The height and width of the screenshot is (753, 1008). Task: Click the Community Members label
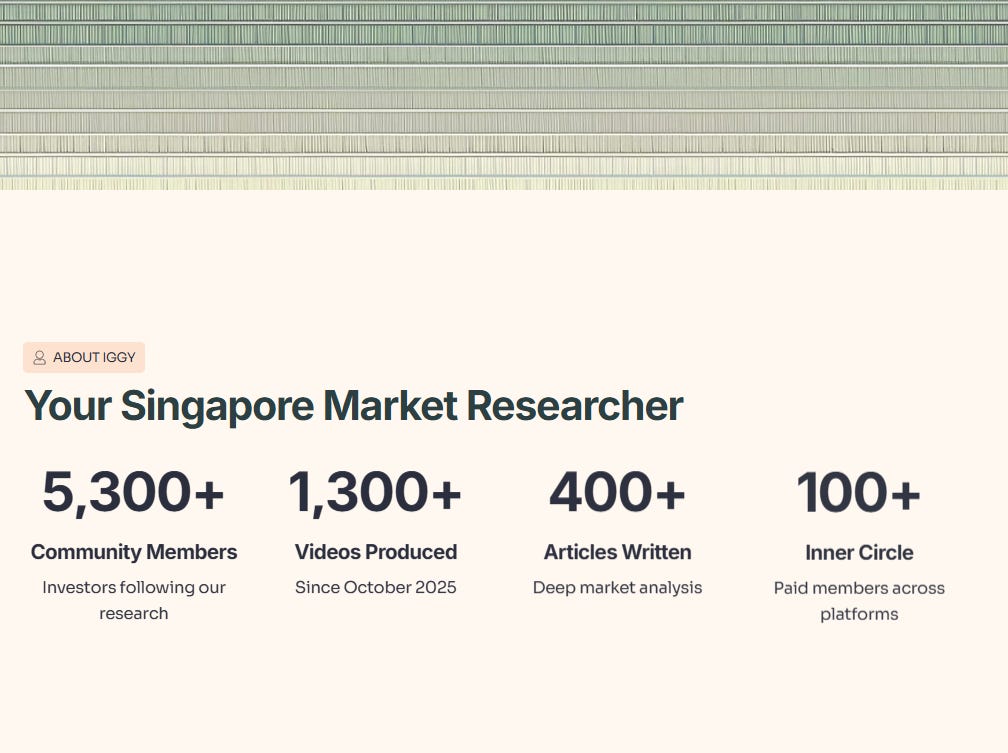point(134,552)
